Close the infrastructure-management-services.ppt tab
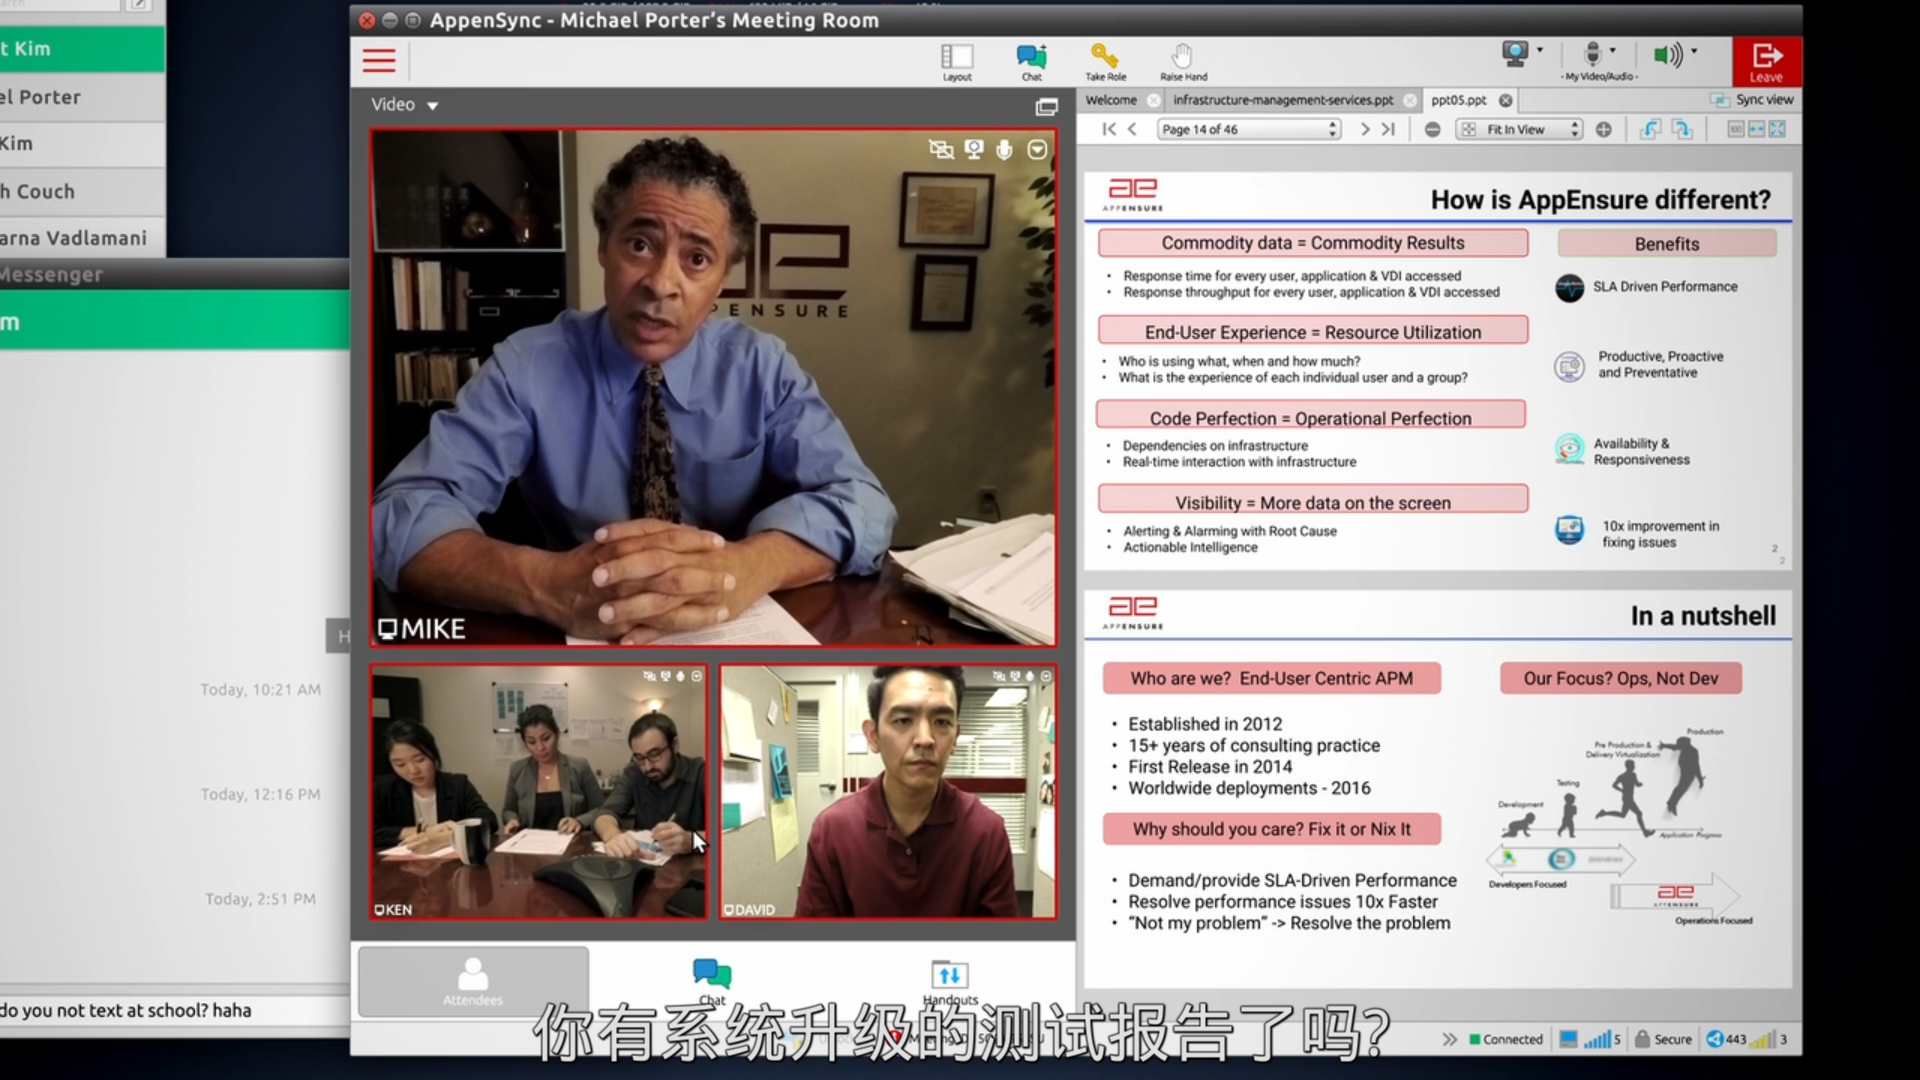The width and height of the screenshot is (1920, 1080). pyautogui.click(x=1410, y=100)
